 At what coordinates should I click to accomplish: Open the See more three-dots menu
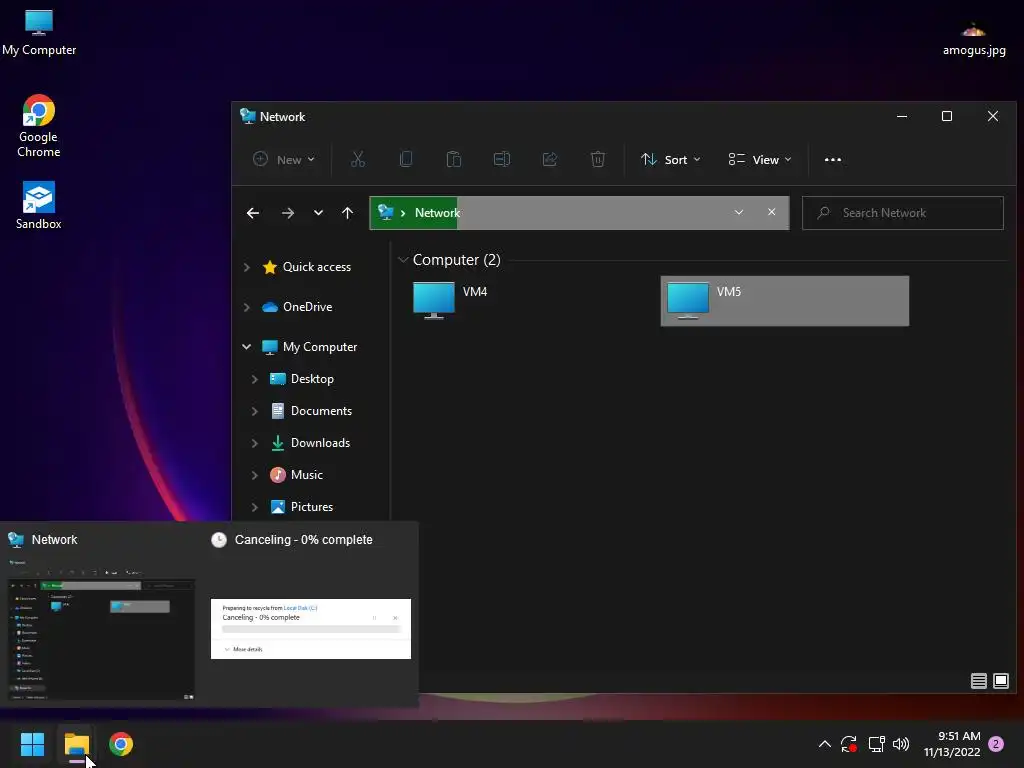coord(833,159)
